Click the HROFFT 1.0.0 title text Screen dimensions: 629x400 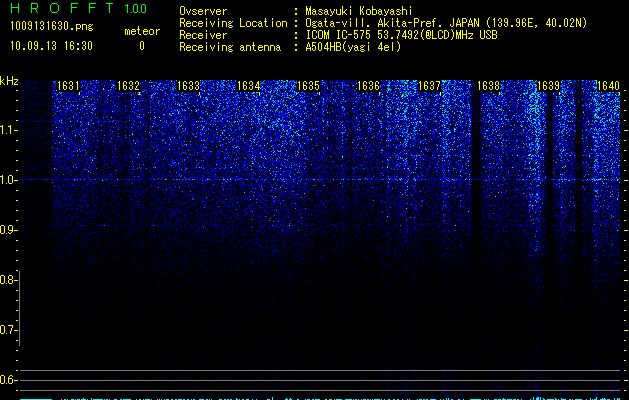(79, 8)
